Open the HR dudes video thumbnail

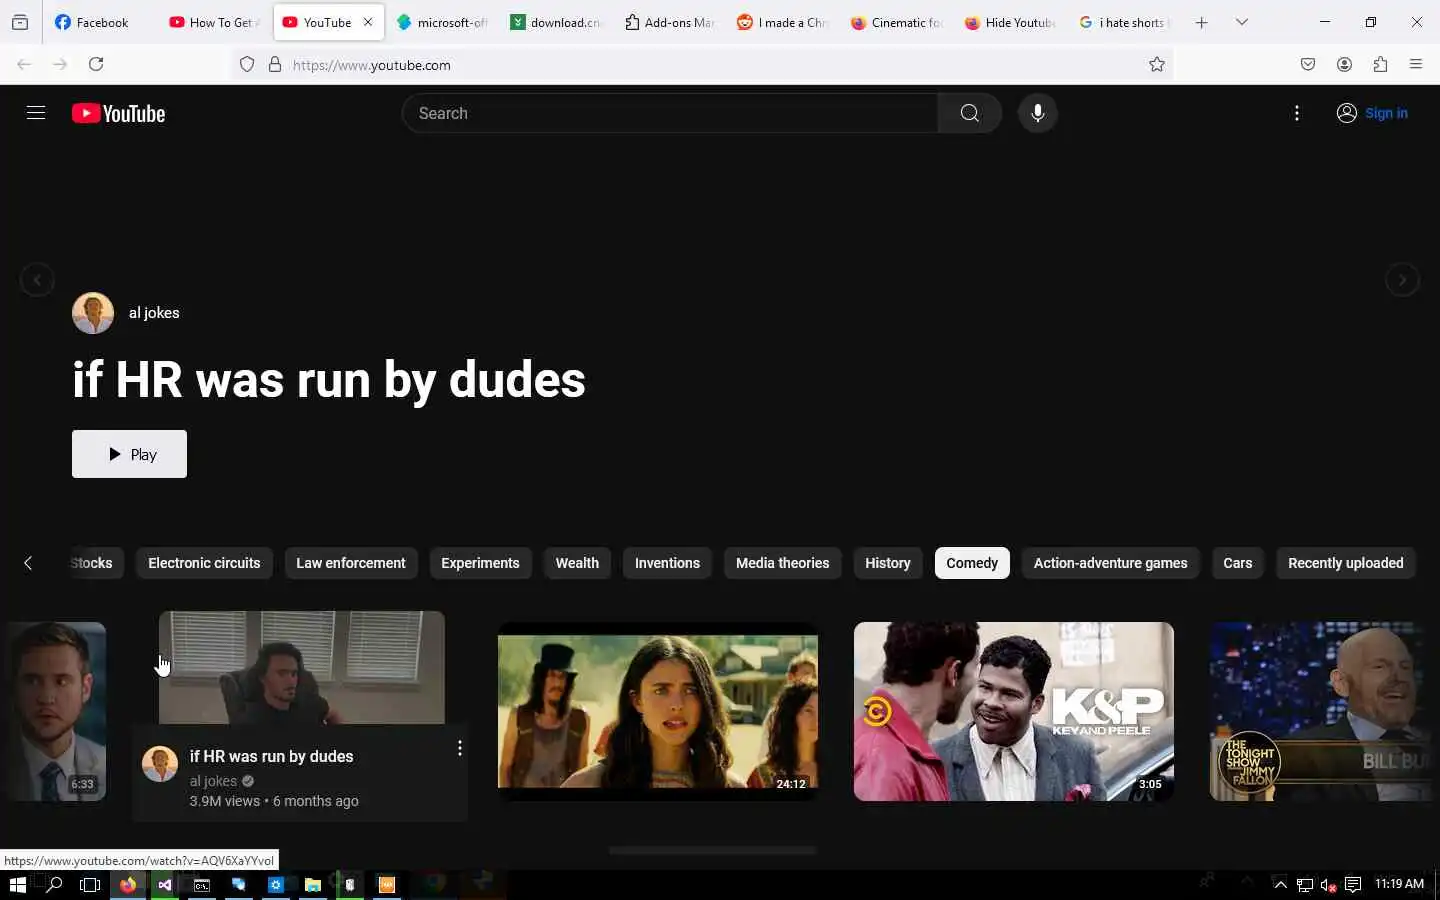pyautogui.click(x=302, y=667)
